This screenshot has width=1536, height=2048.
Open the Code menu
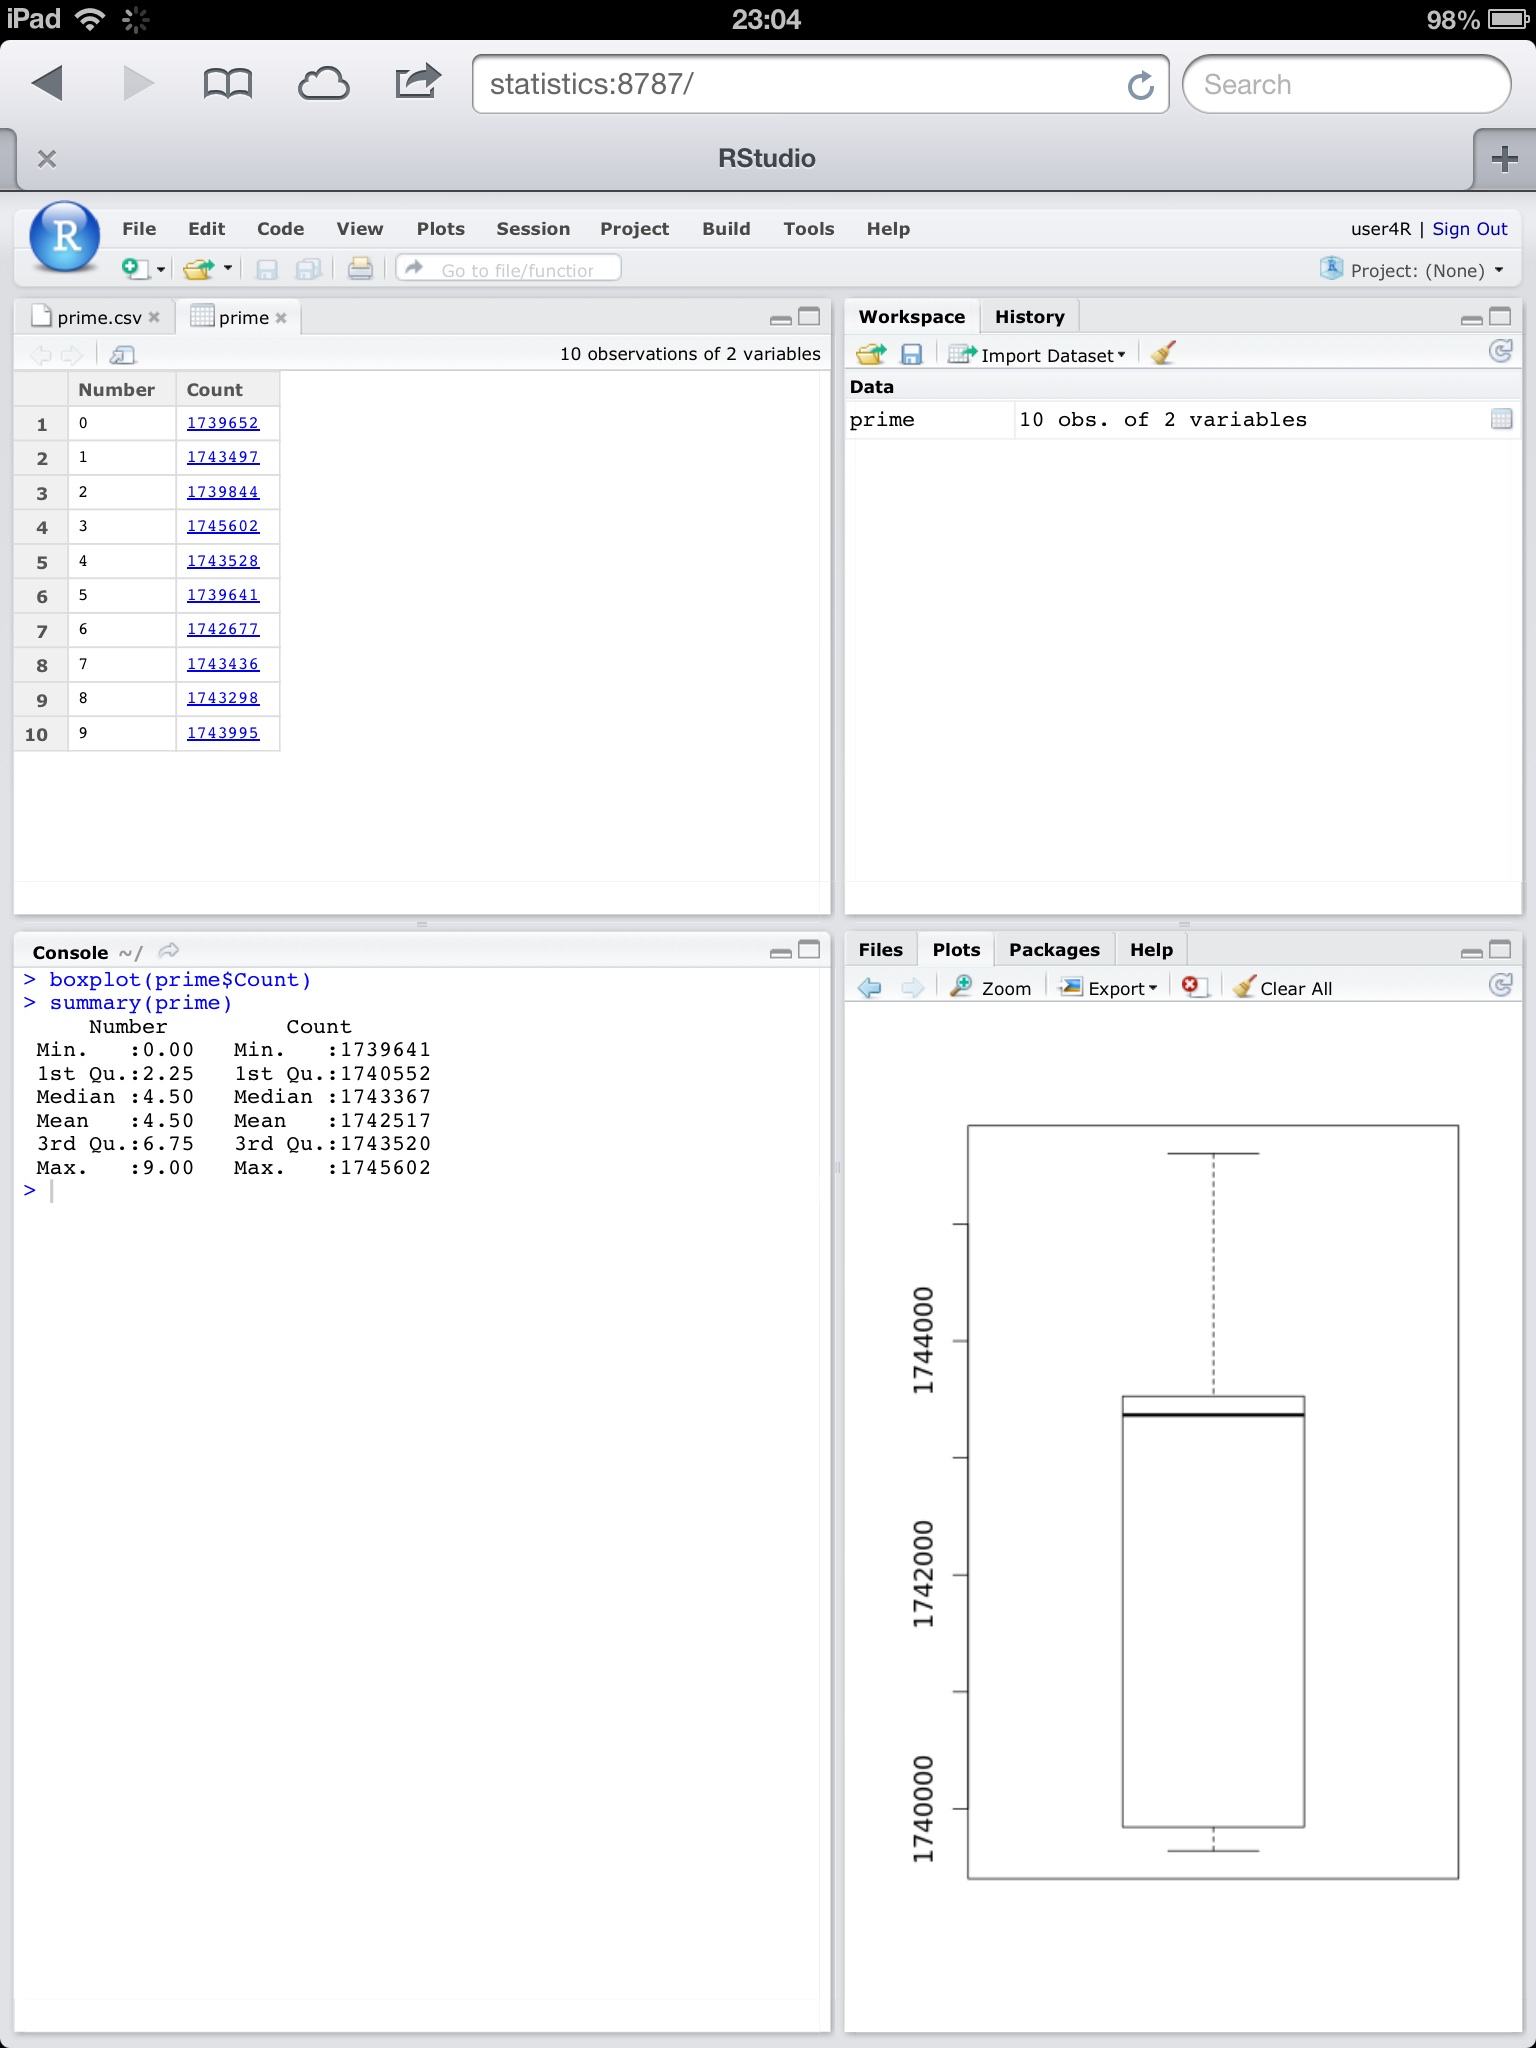280,229
